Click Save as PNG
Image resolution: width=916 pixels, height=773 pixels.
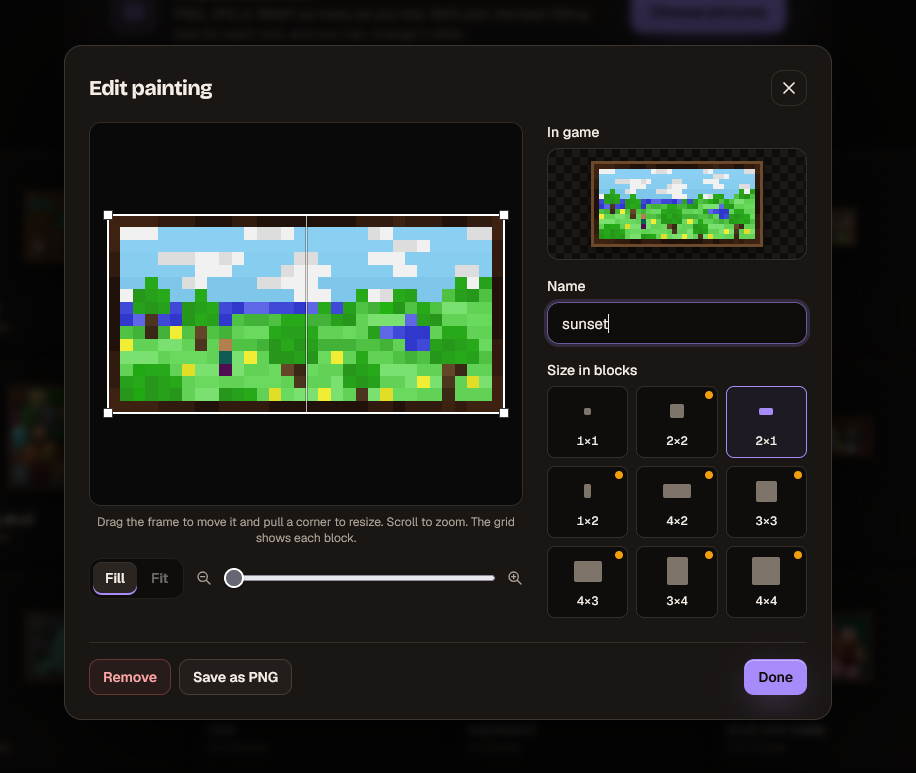click(x=235, y=677)
